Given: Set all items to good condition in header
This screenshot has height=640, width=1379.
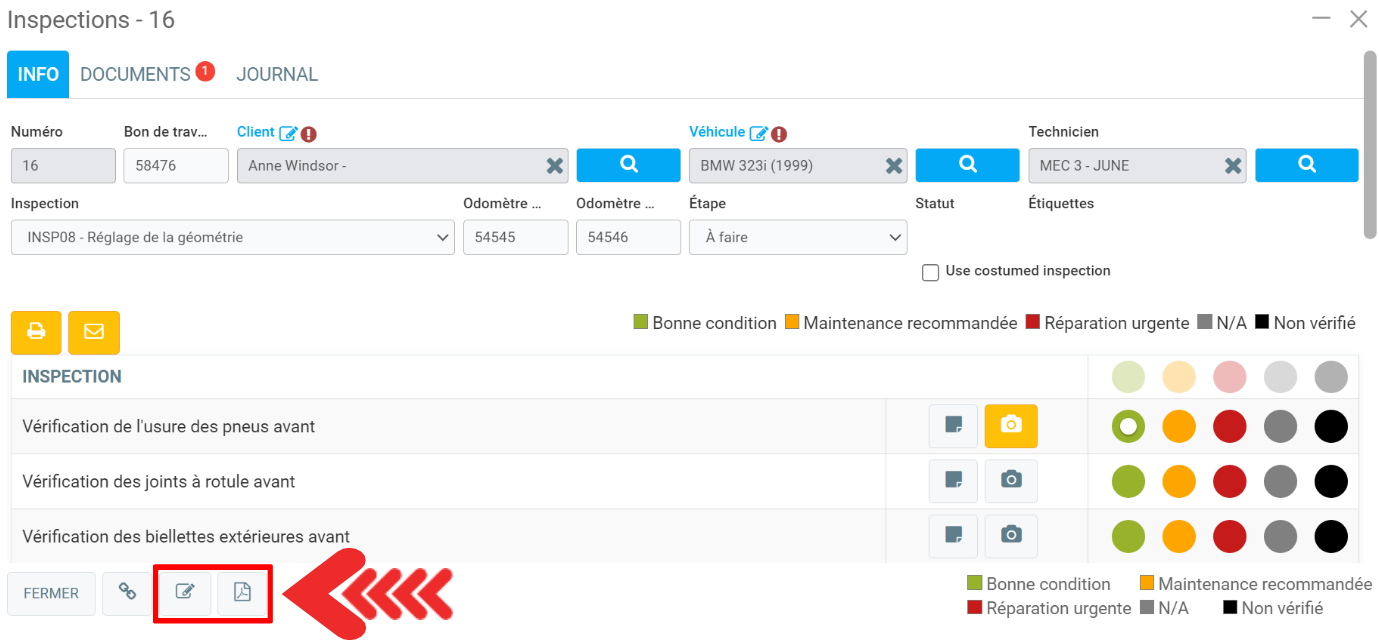Looking at the screenshot, I should [x=1128, y=377].
